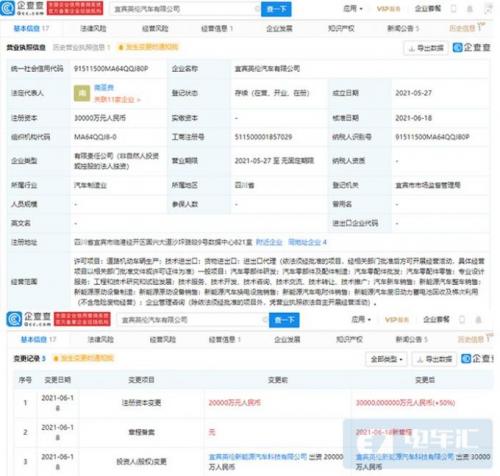This screenshot has width=500, height=476.
Task: Open the 应用 dropdown in the header above 变更记录
Action: point(361,319)
